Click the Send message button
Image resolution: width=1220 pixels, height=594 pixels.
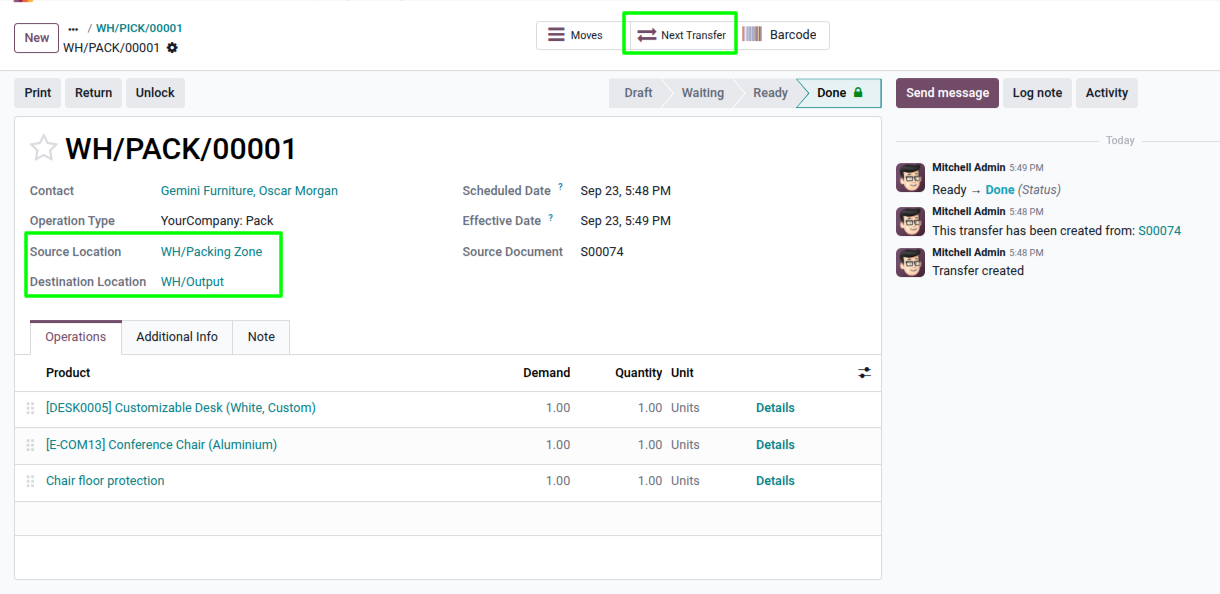tap(947, 93)
